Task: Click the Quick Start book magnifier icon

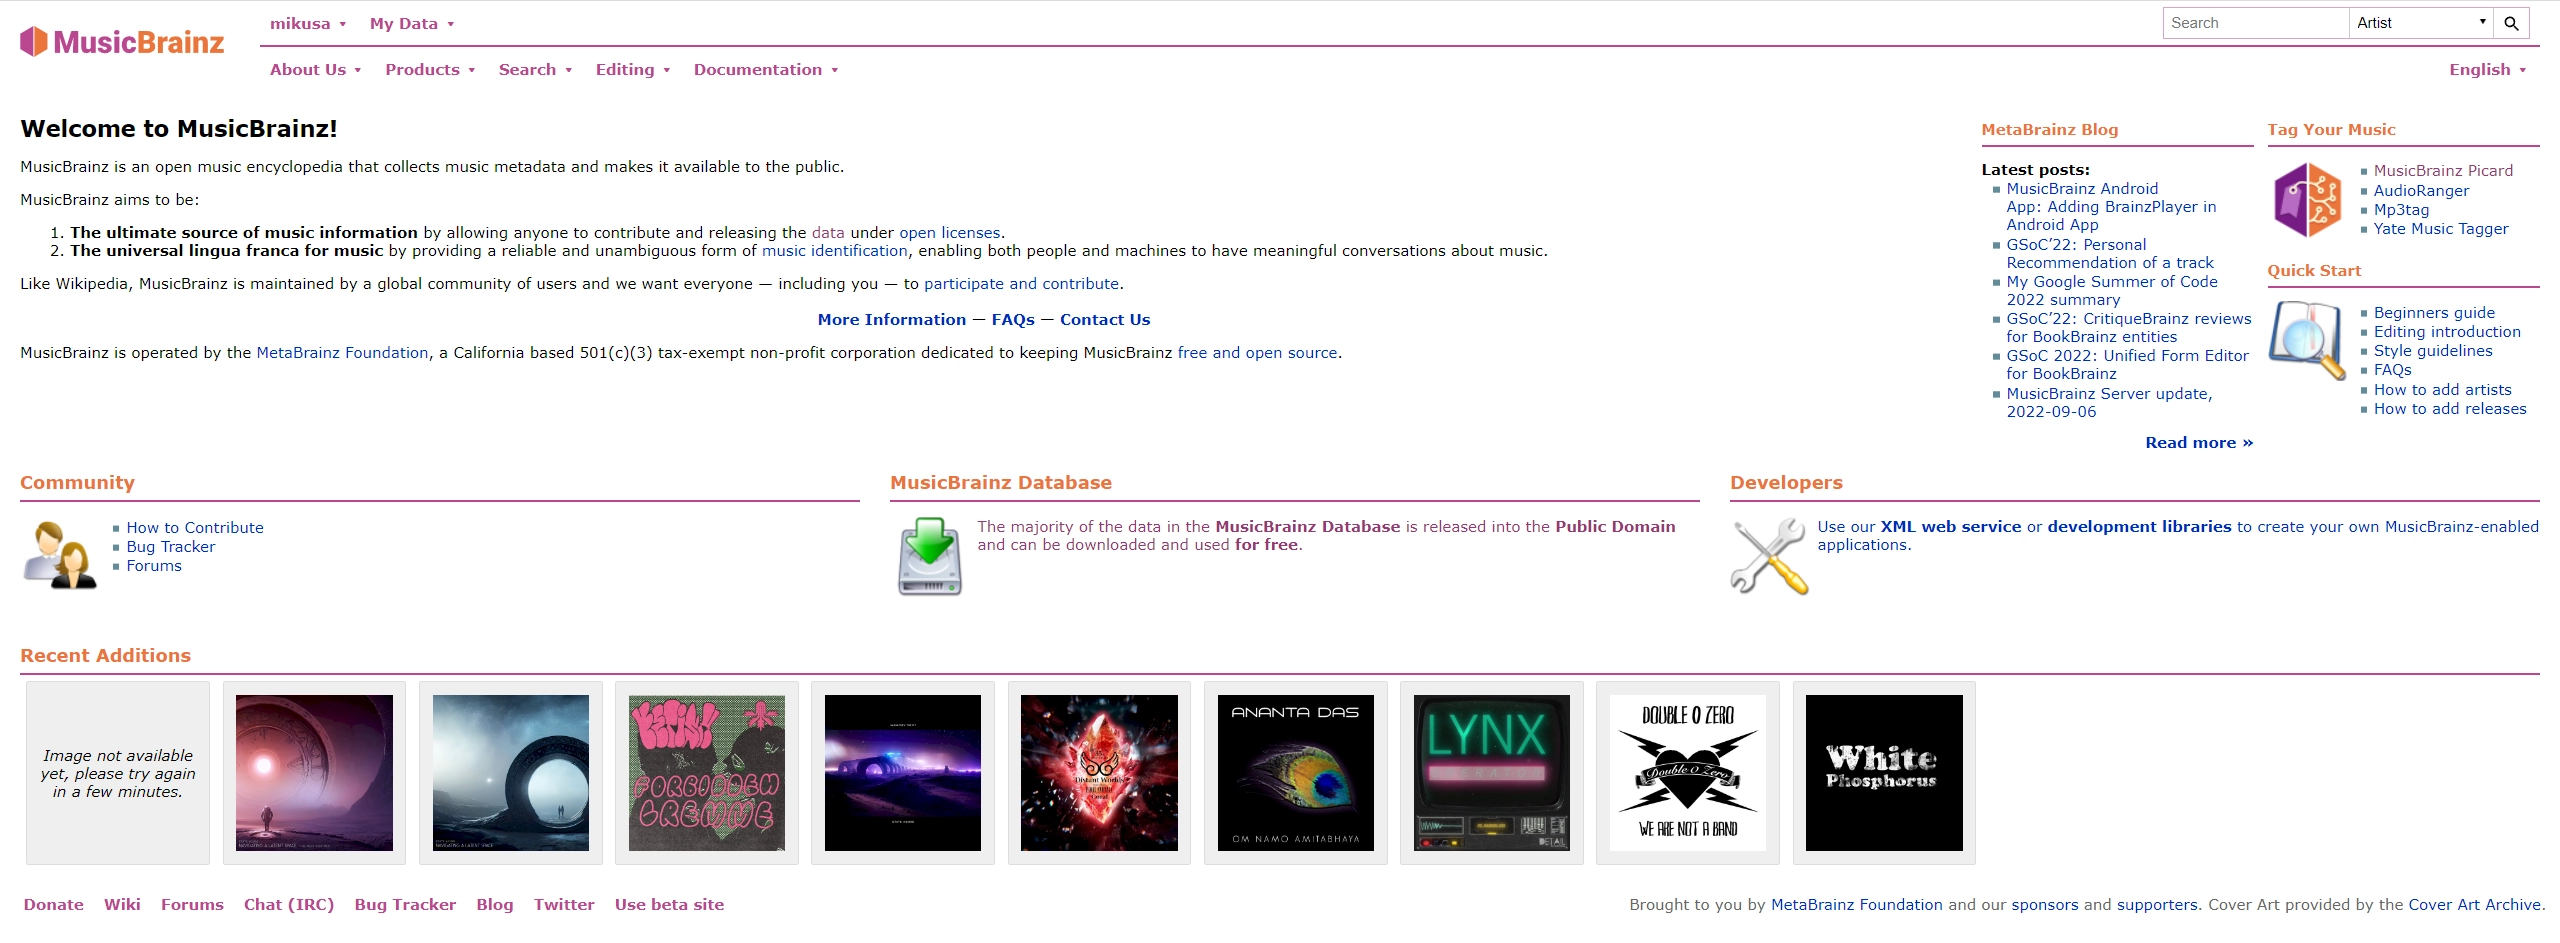Action: pos(2308,340)
